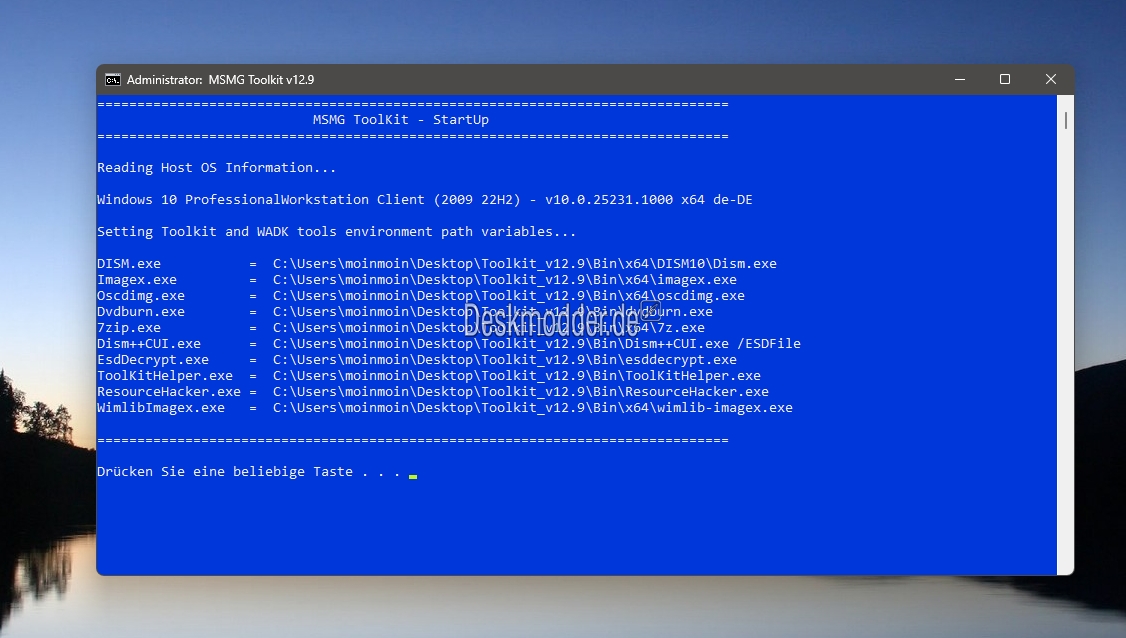The image size is (1126, 638).
Task: Click the 'Dvdburn.exe' label
Action: tap(141, 312)
